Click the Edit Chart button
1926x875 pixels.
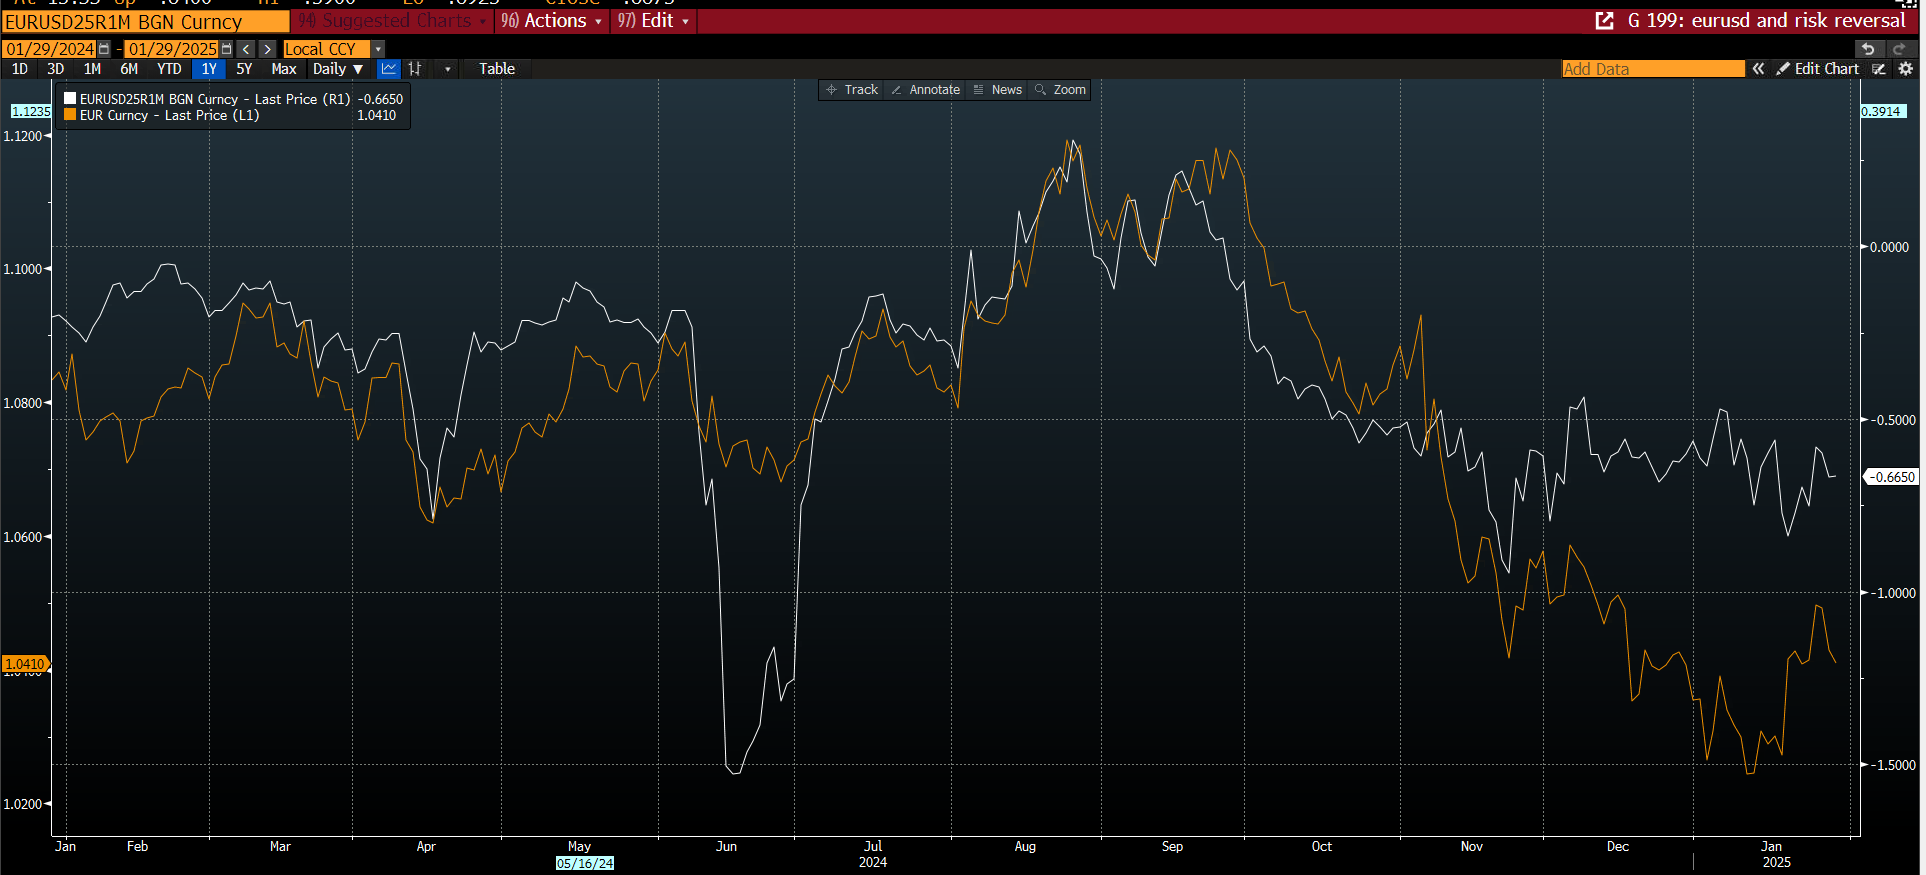(1817, 69)
